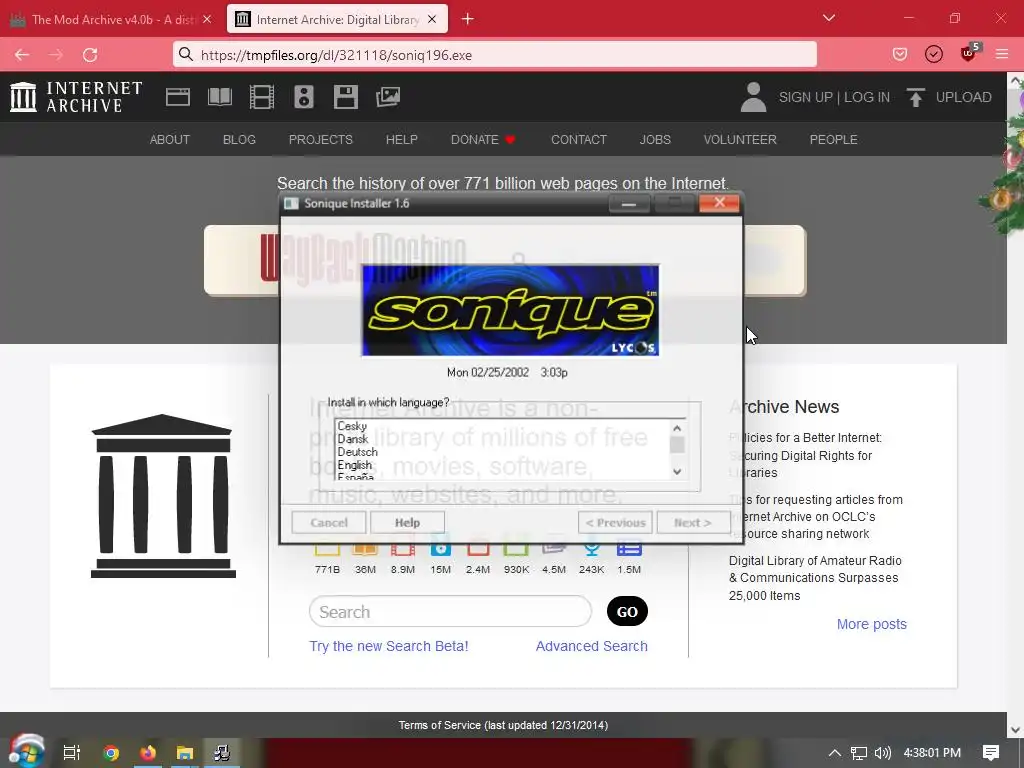Image resolution: width=1024 pixels, height=768 pixels.
Task: Show hidden tray icons chevron
Action: pos(834,753)
